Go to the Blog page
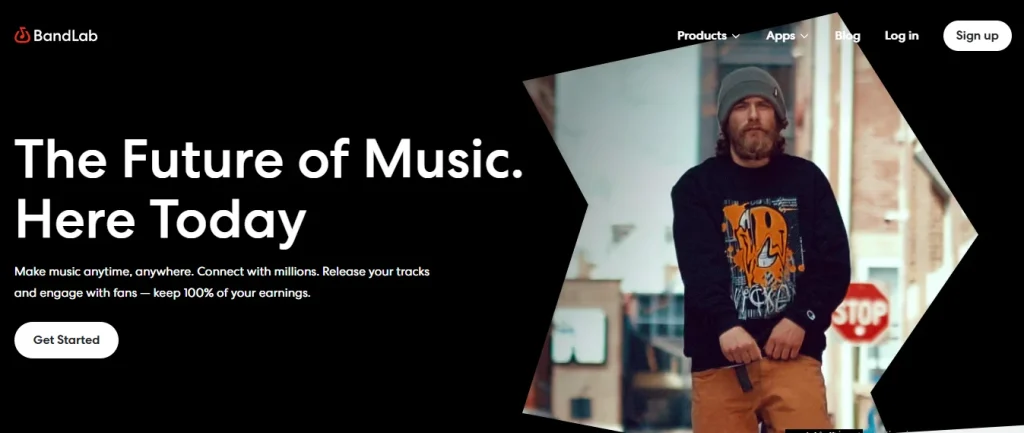Screen dimensions: 1024x433 click(847, 36)
